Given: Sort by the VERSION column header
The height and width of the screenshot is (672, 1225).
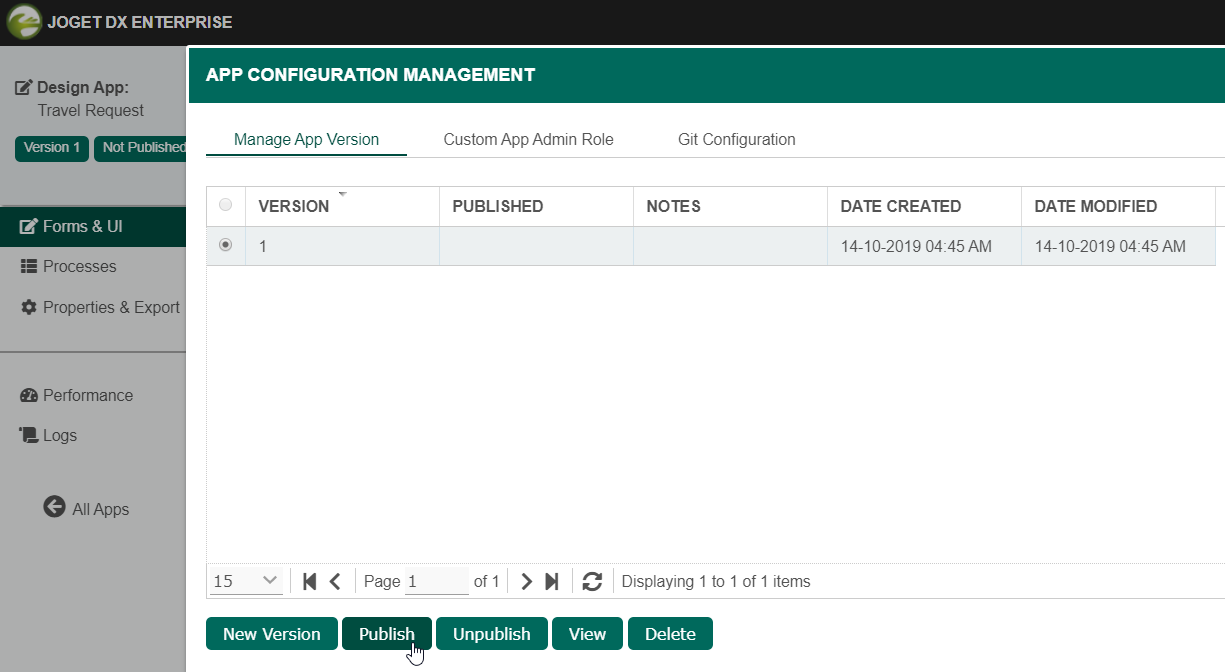Looking at the screenshot, I should coord(294,207).
